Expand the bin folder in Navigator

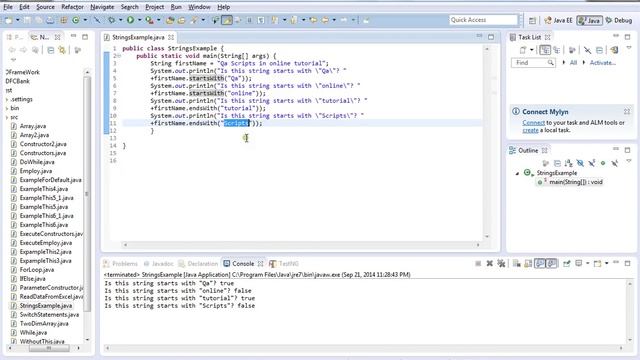[x=7, y=108]
